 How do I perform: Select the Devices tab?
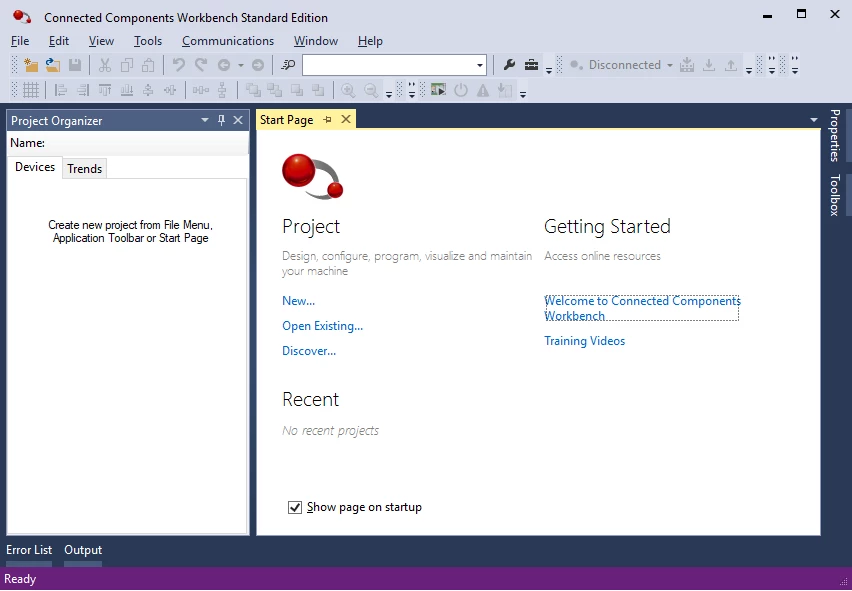tap(35, 167)
